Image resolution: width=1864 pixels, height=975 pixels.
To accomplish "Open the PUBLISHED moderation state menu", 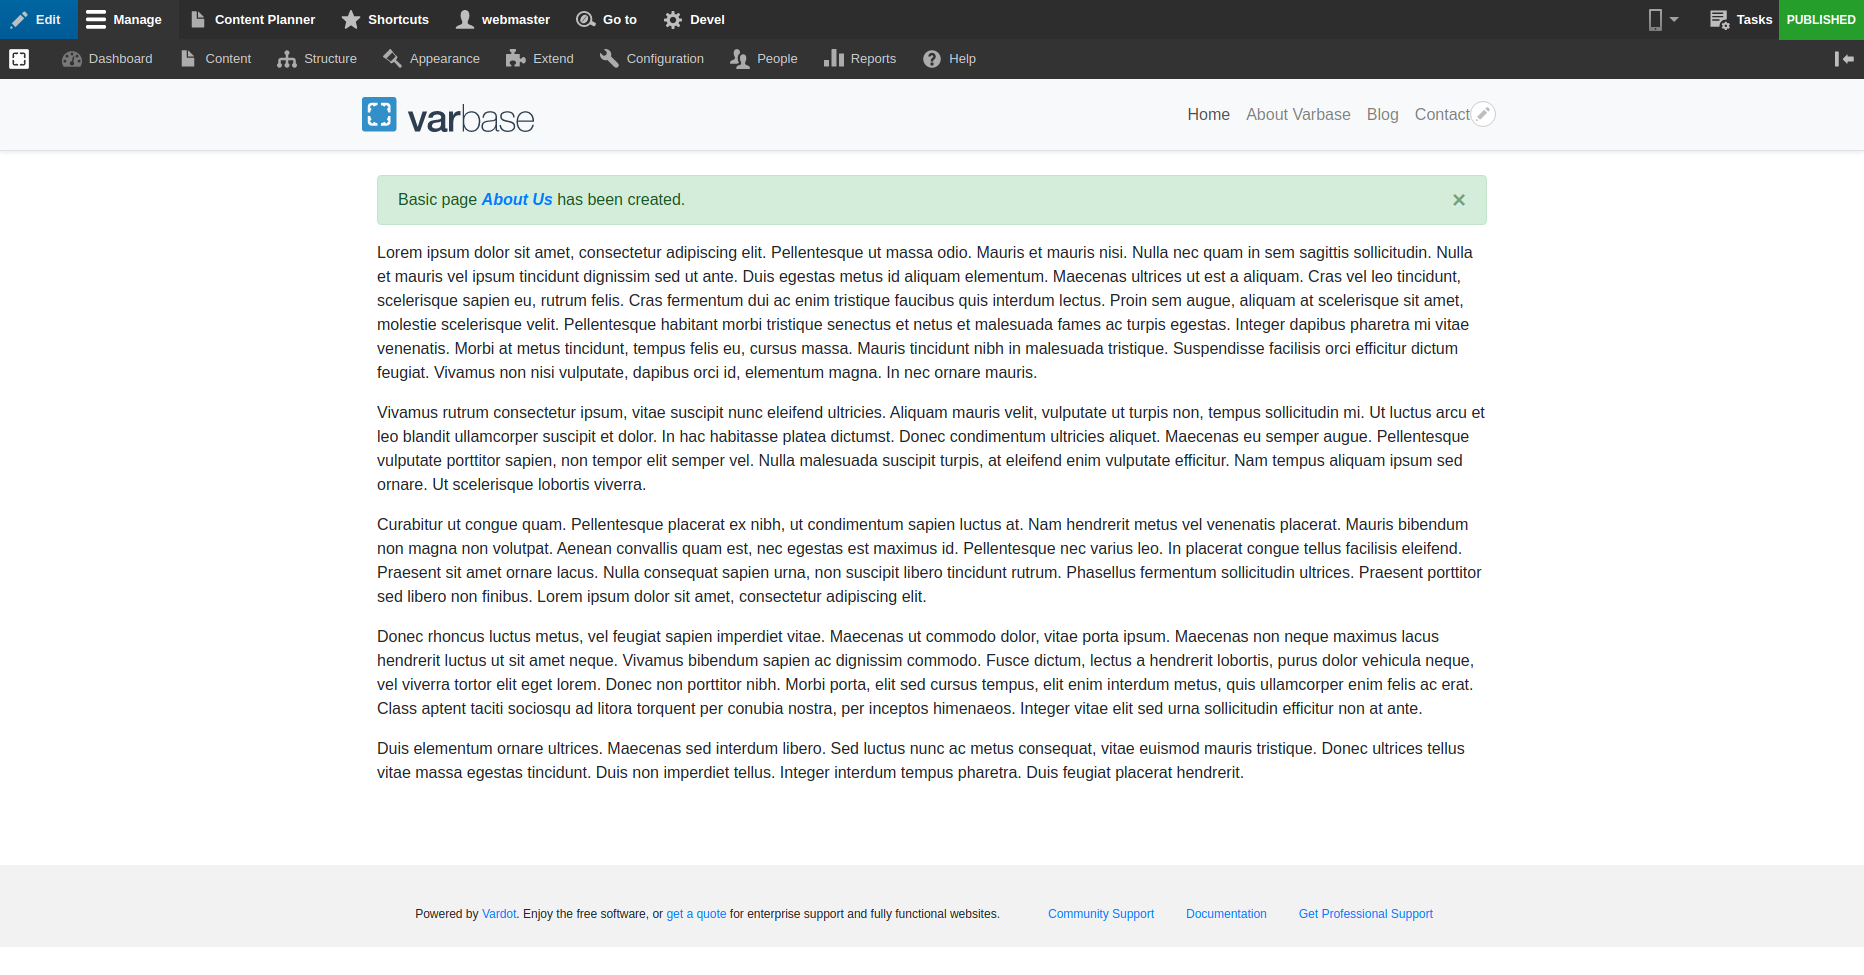I will click(1820, 20).
